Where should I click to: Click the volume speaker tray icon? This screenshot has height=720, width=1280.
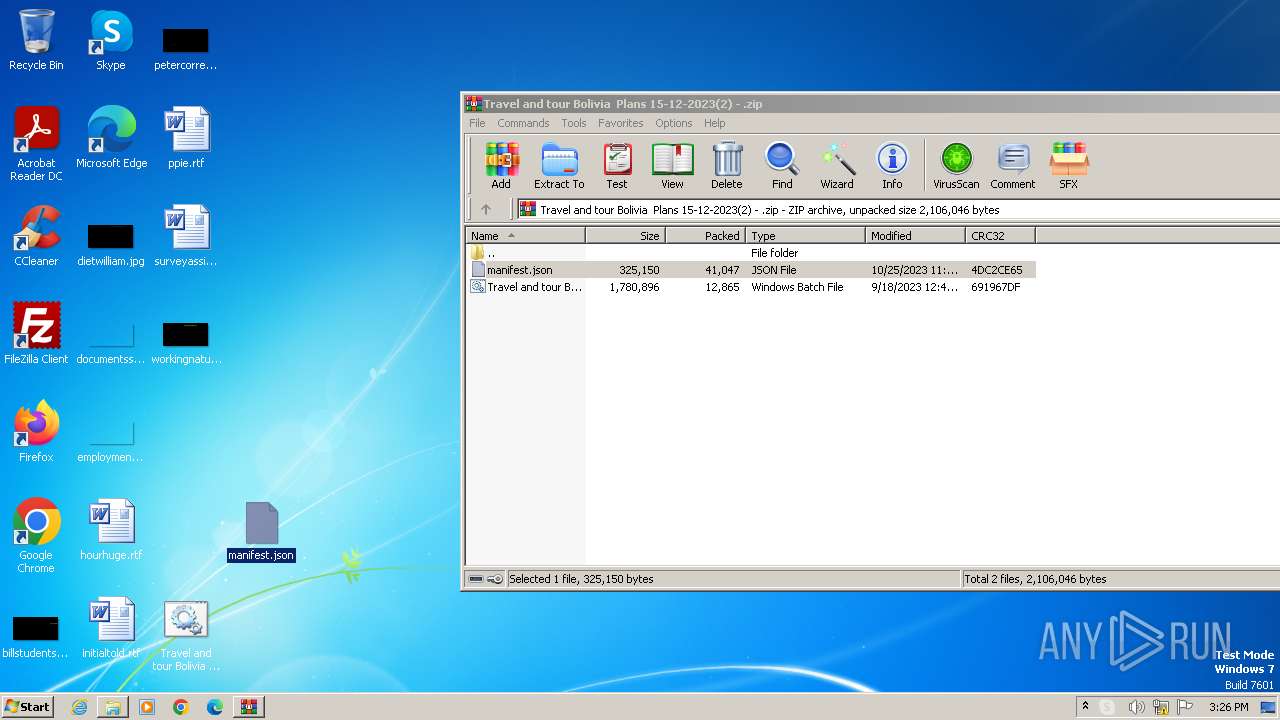coord(1135,707)
